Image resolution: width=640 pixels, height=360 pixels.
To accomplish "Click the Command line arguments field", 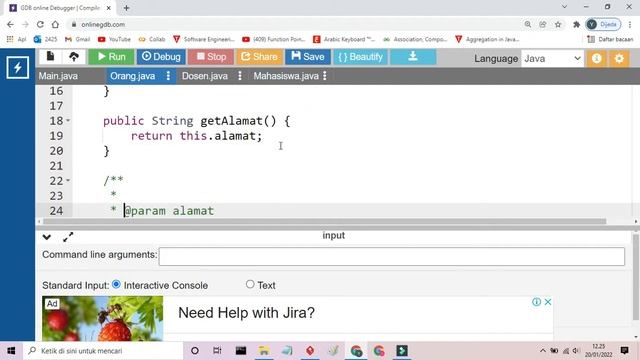I will click(x=391, y=256).
